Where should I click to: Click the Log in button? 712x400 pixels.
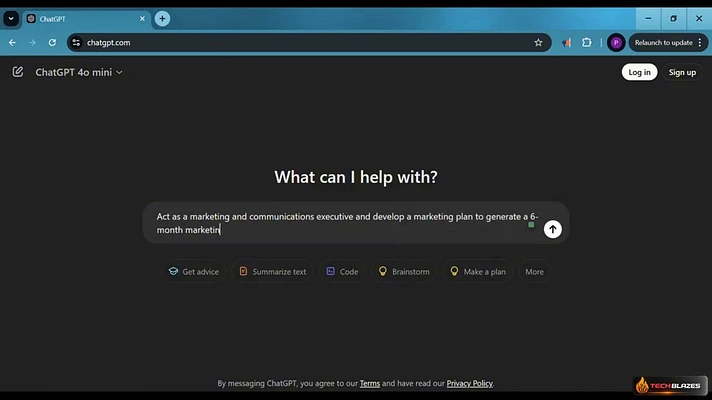639,72
